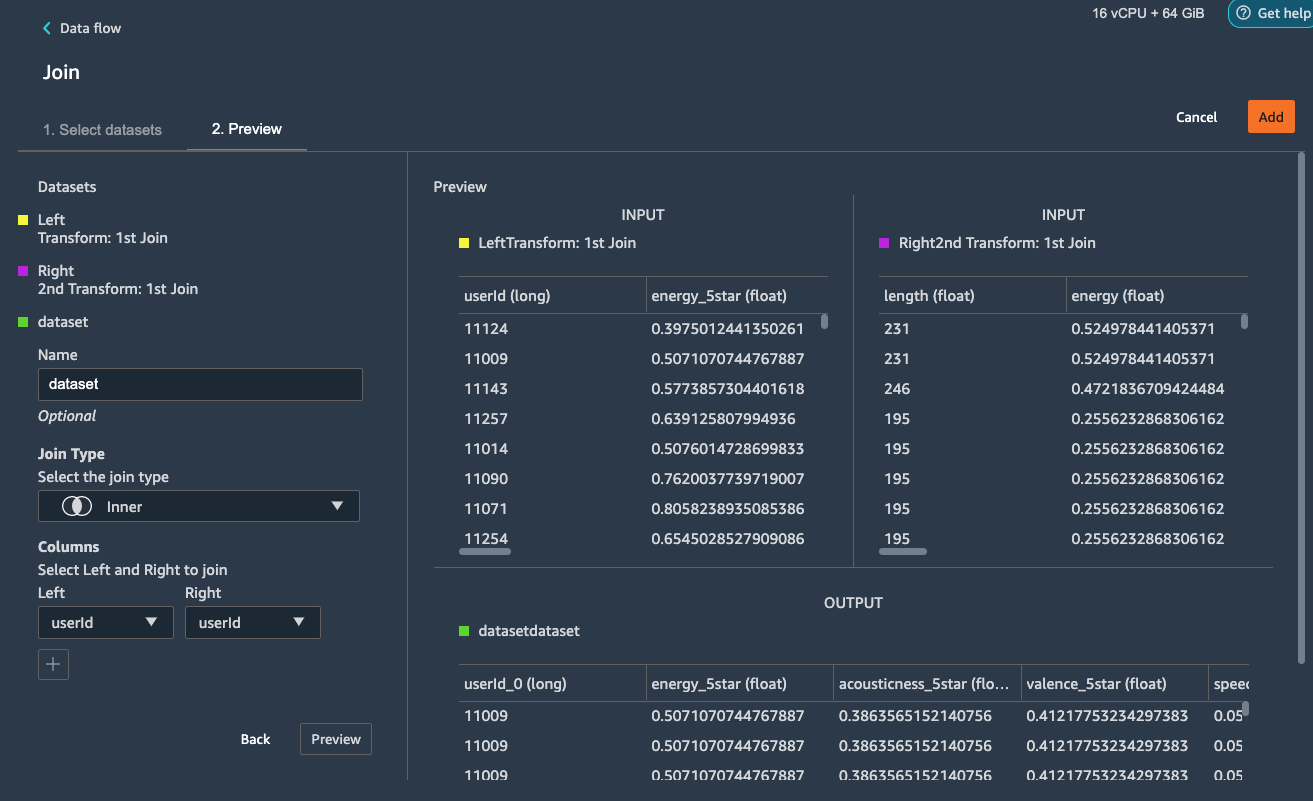Screen dimensions: 1313x801
Task: Click the Right 2nd Transform: 1st Join entry
Action: point(118,280)
